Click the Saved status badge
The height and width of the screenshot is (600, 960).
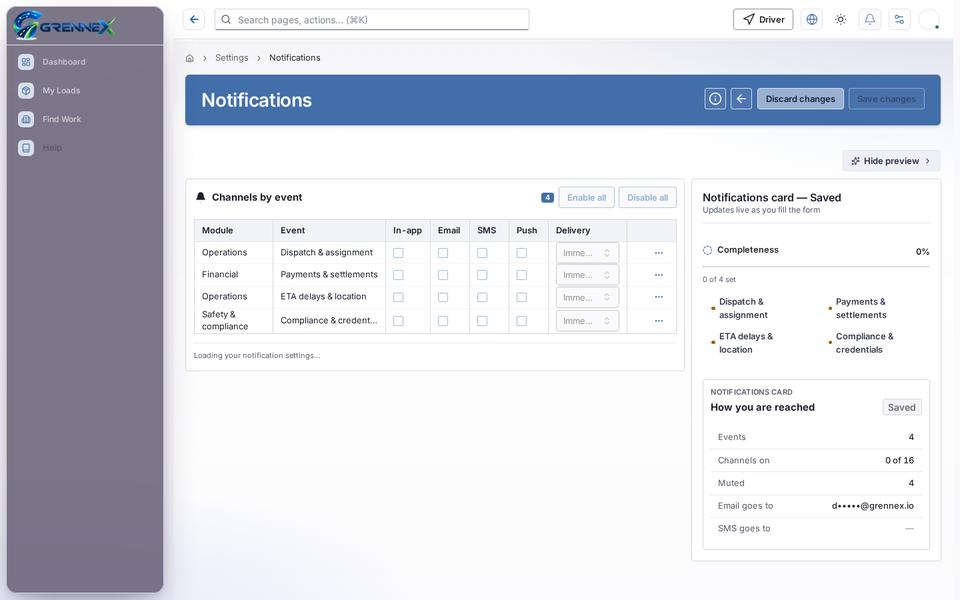tap(901, 407)
